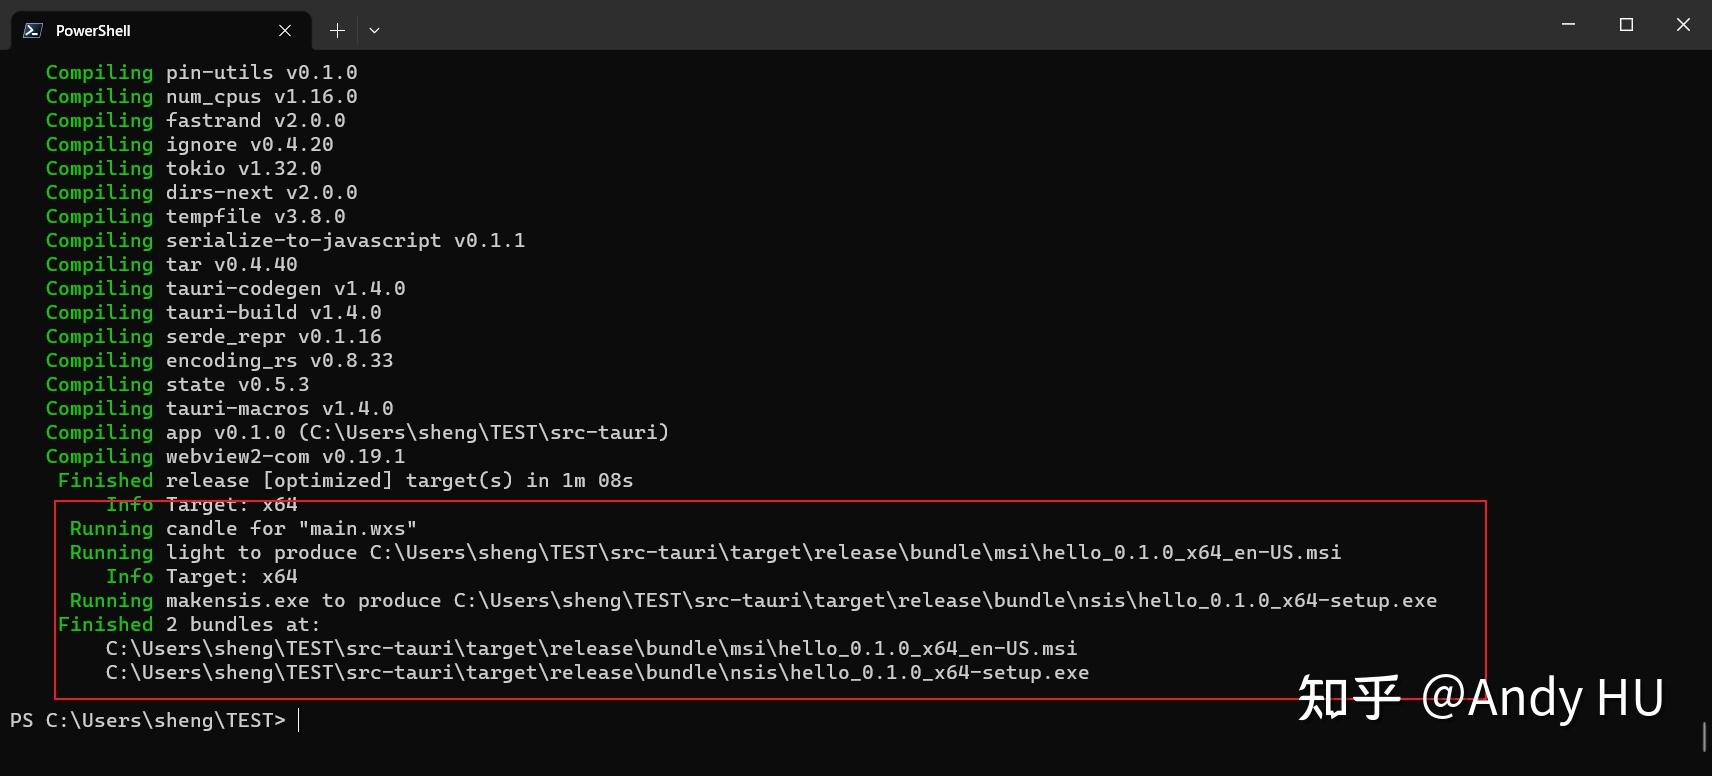Click the vertical scrollbar thumb

1704,737
